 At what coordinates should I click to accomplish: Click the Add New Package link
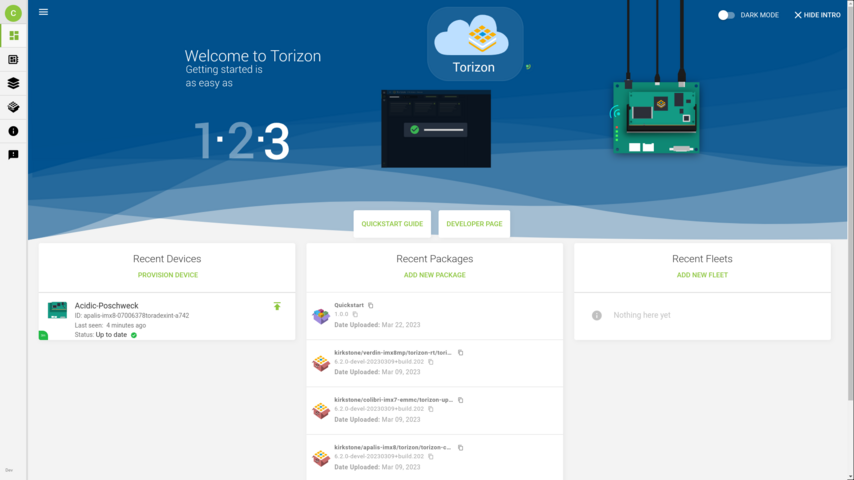(434, 275)
